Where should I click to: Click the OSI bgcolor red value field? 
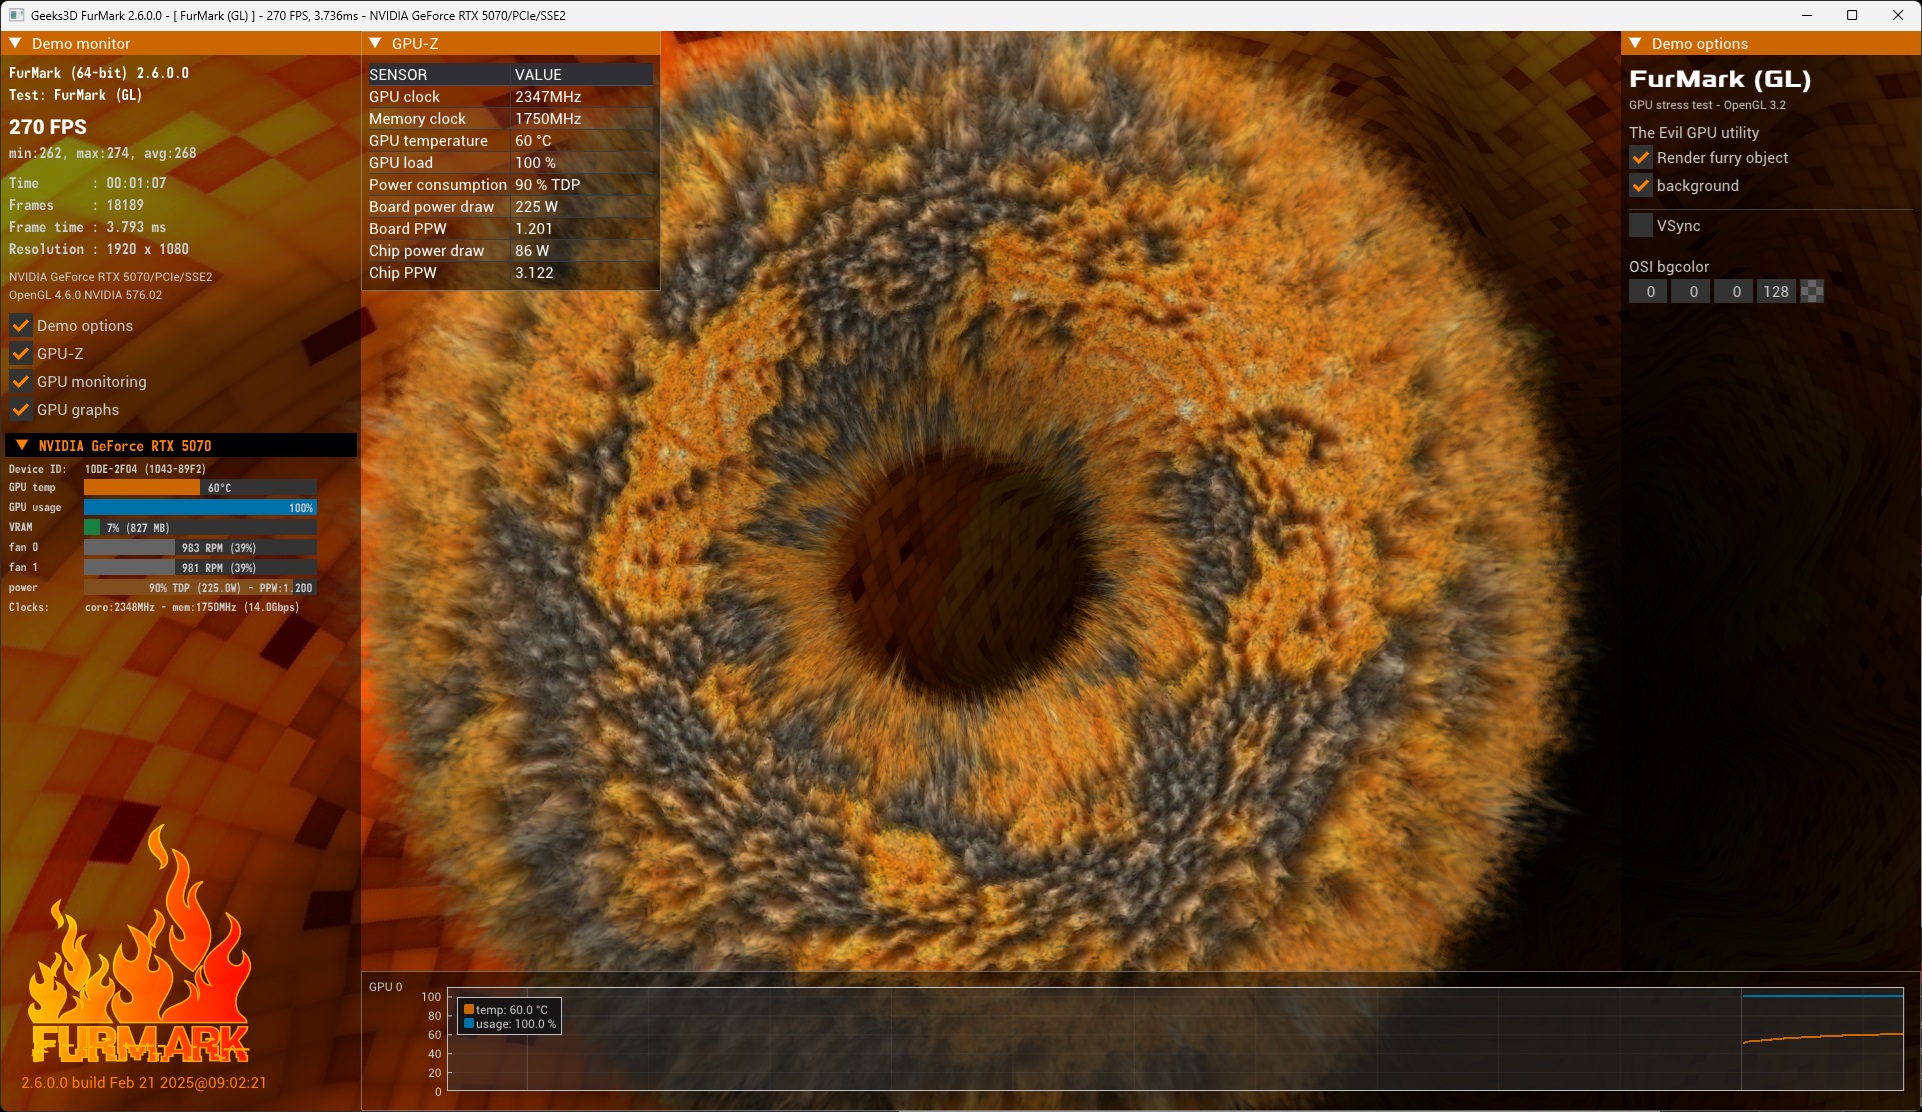1649,291
